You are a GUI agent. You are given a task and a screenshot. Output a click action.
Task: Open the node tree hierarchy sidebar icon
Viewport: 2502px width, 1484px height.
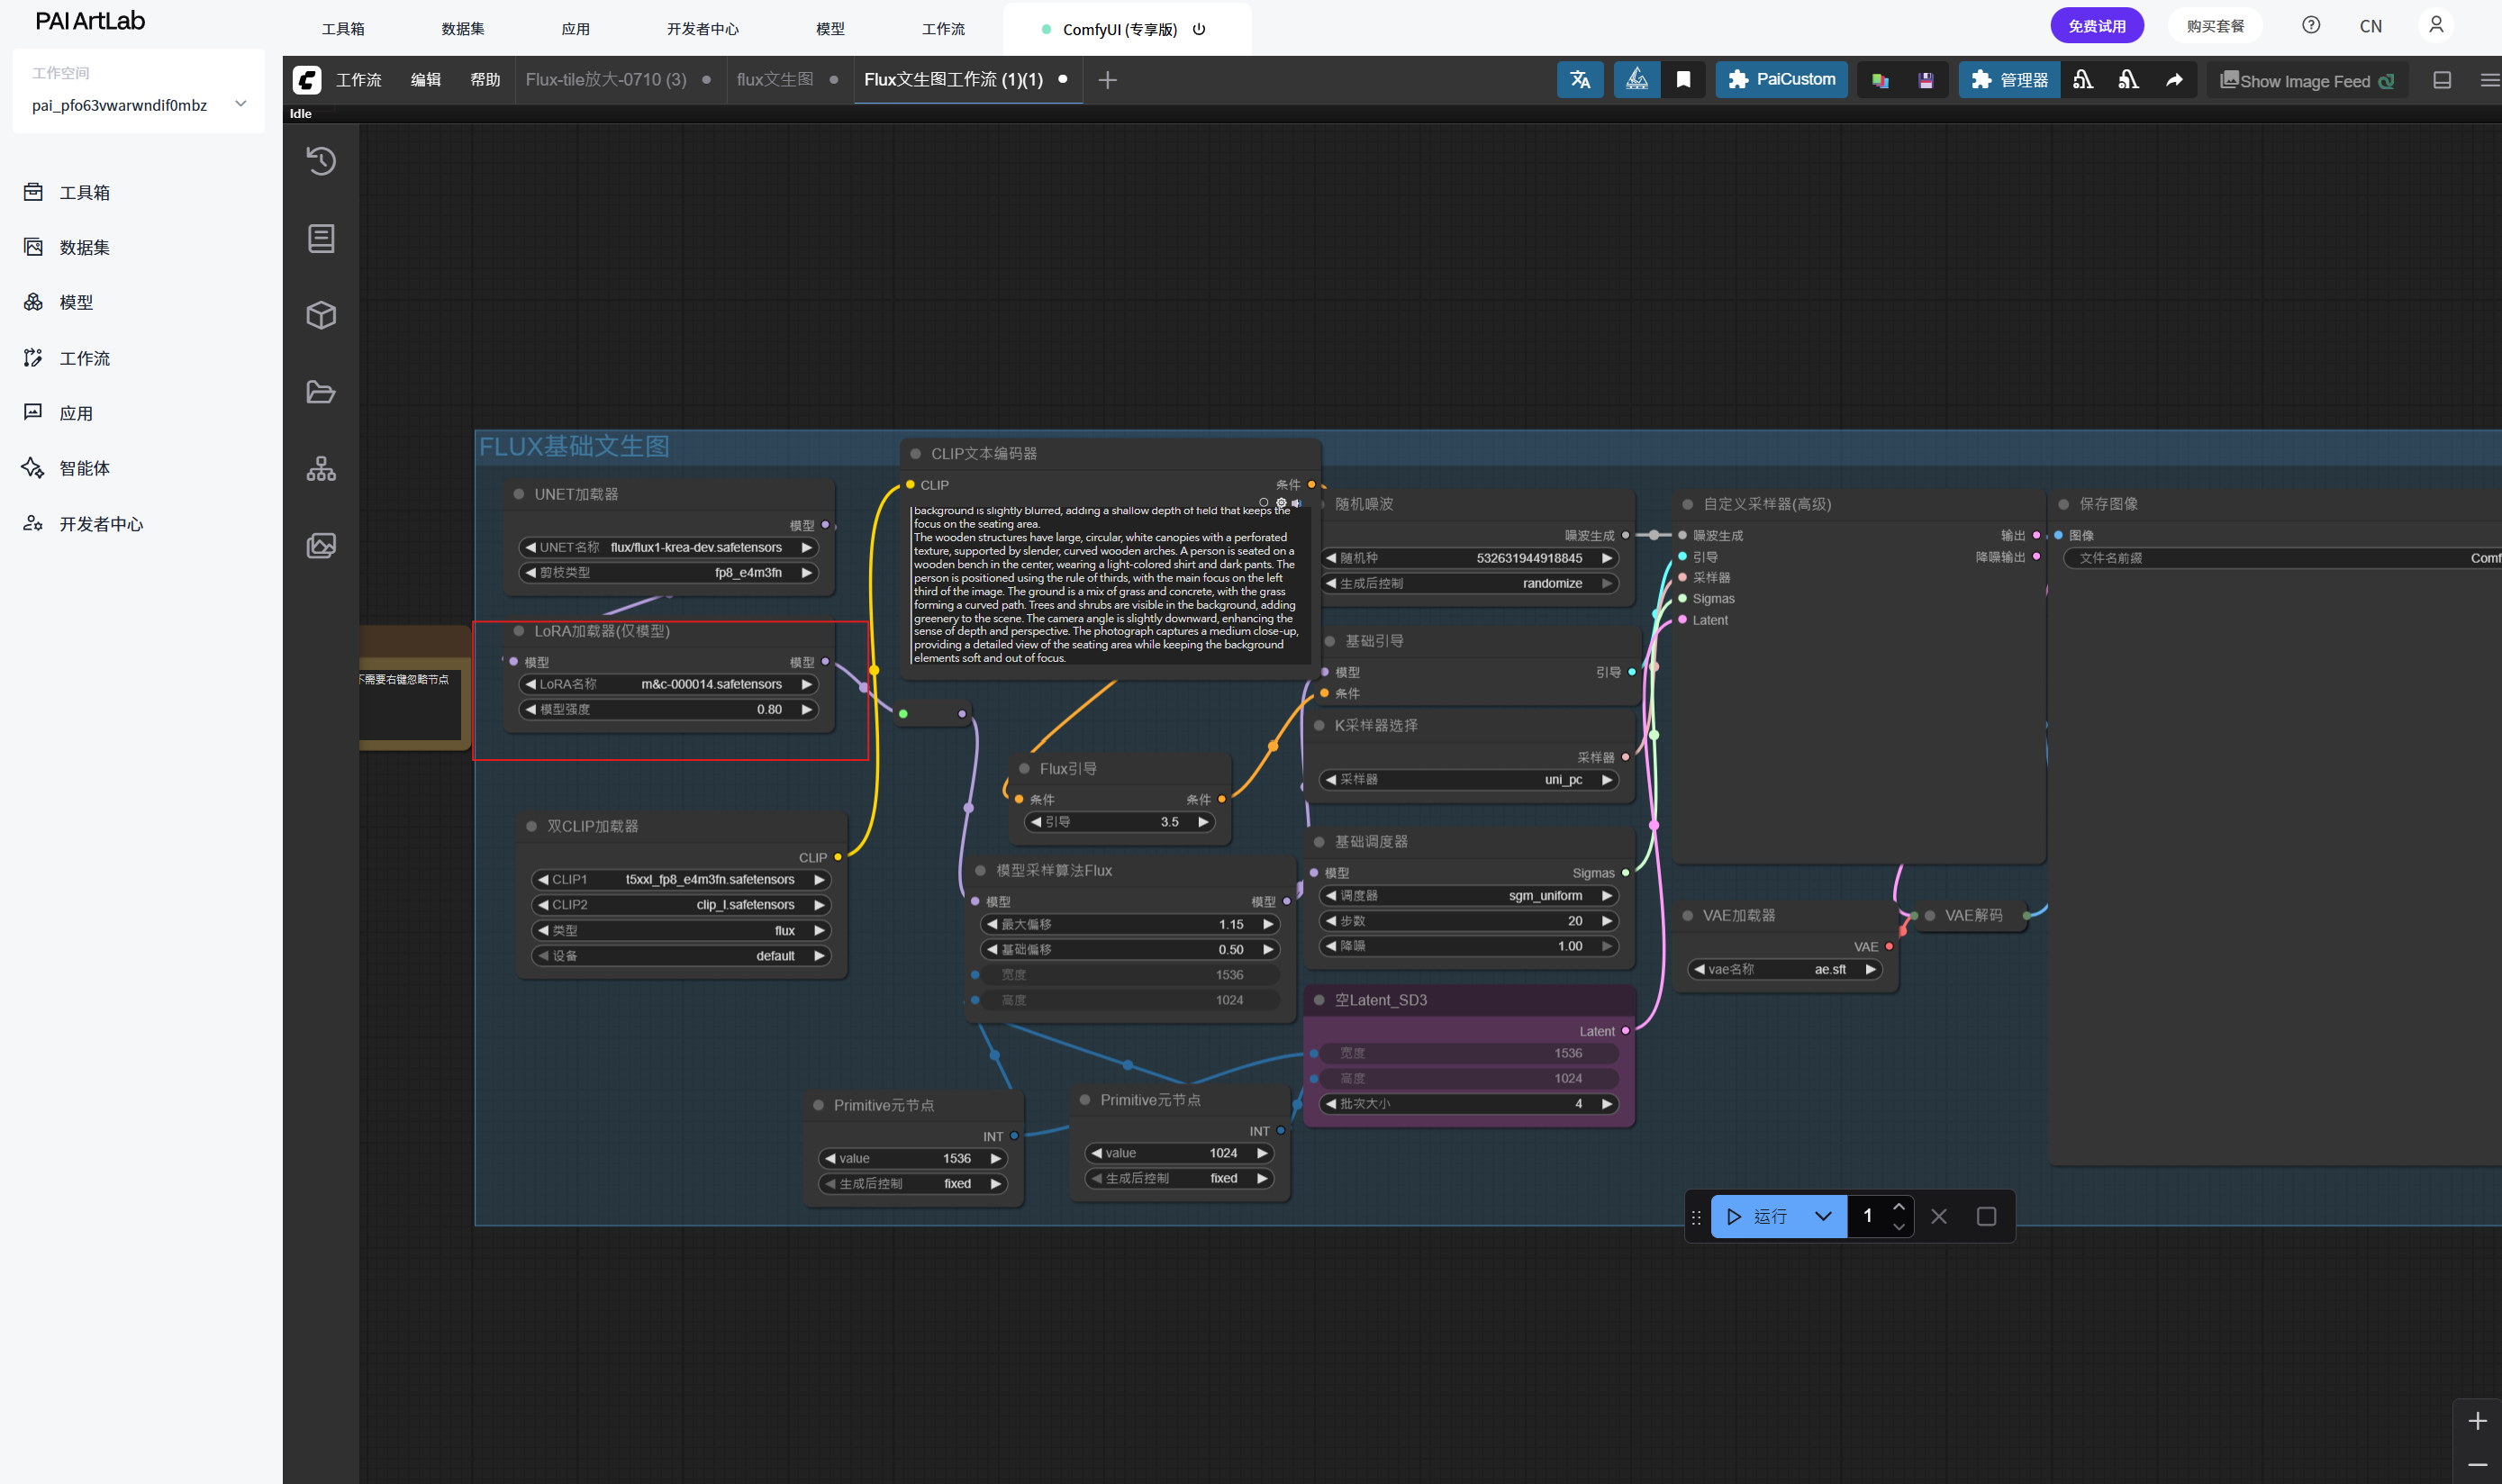click(320, 469)
